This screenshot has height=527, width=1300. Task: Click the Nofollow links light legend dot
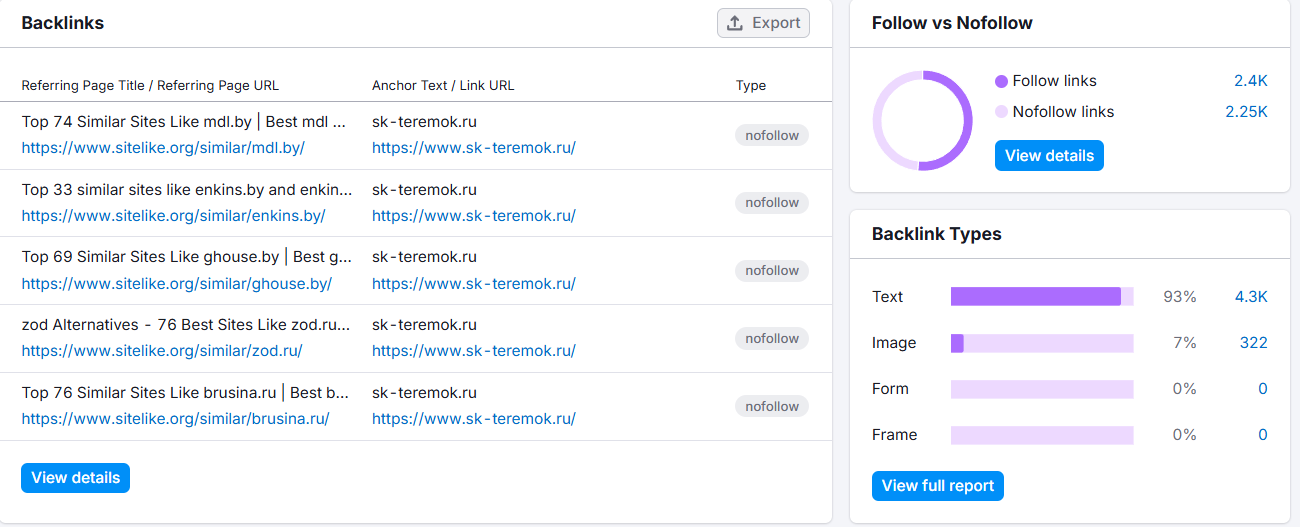[1001, 113]
